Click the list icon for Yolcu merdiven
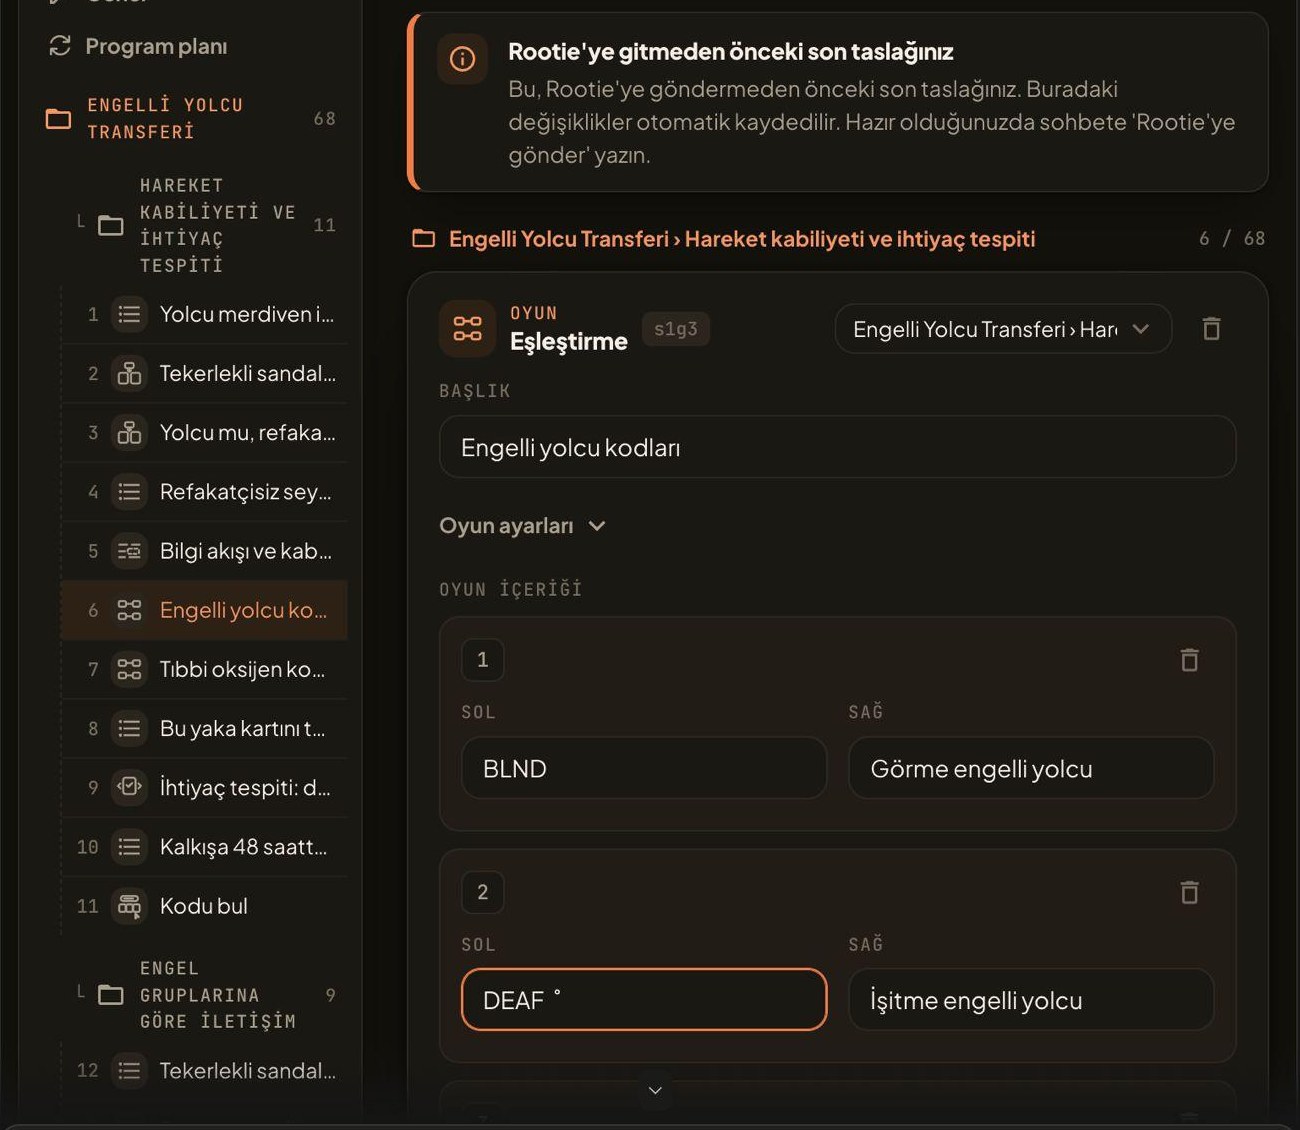This screenshot has width=1300, height=1130. point(129,315)
